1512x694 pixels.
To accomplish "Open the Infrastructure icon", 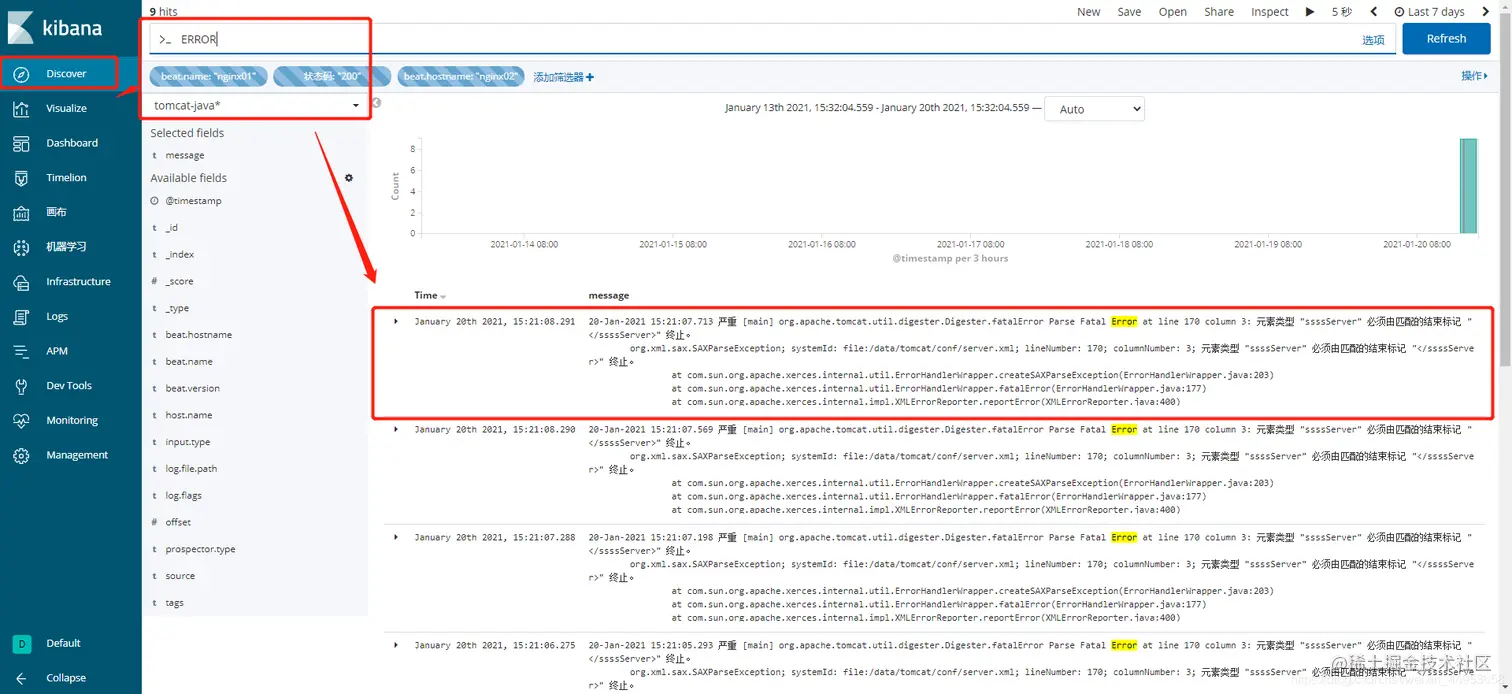I will click(x=21, y=282).
